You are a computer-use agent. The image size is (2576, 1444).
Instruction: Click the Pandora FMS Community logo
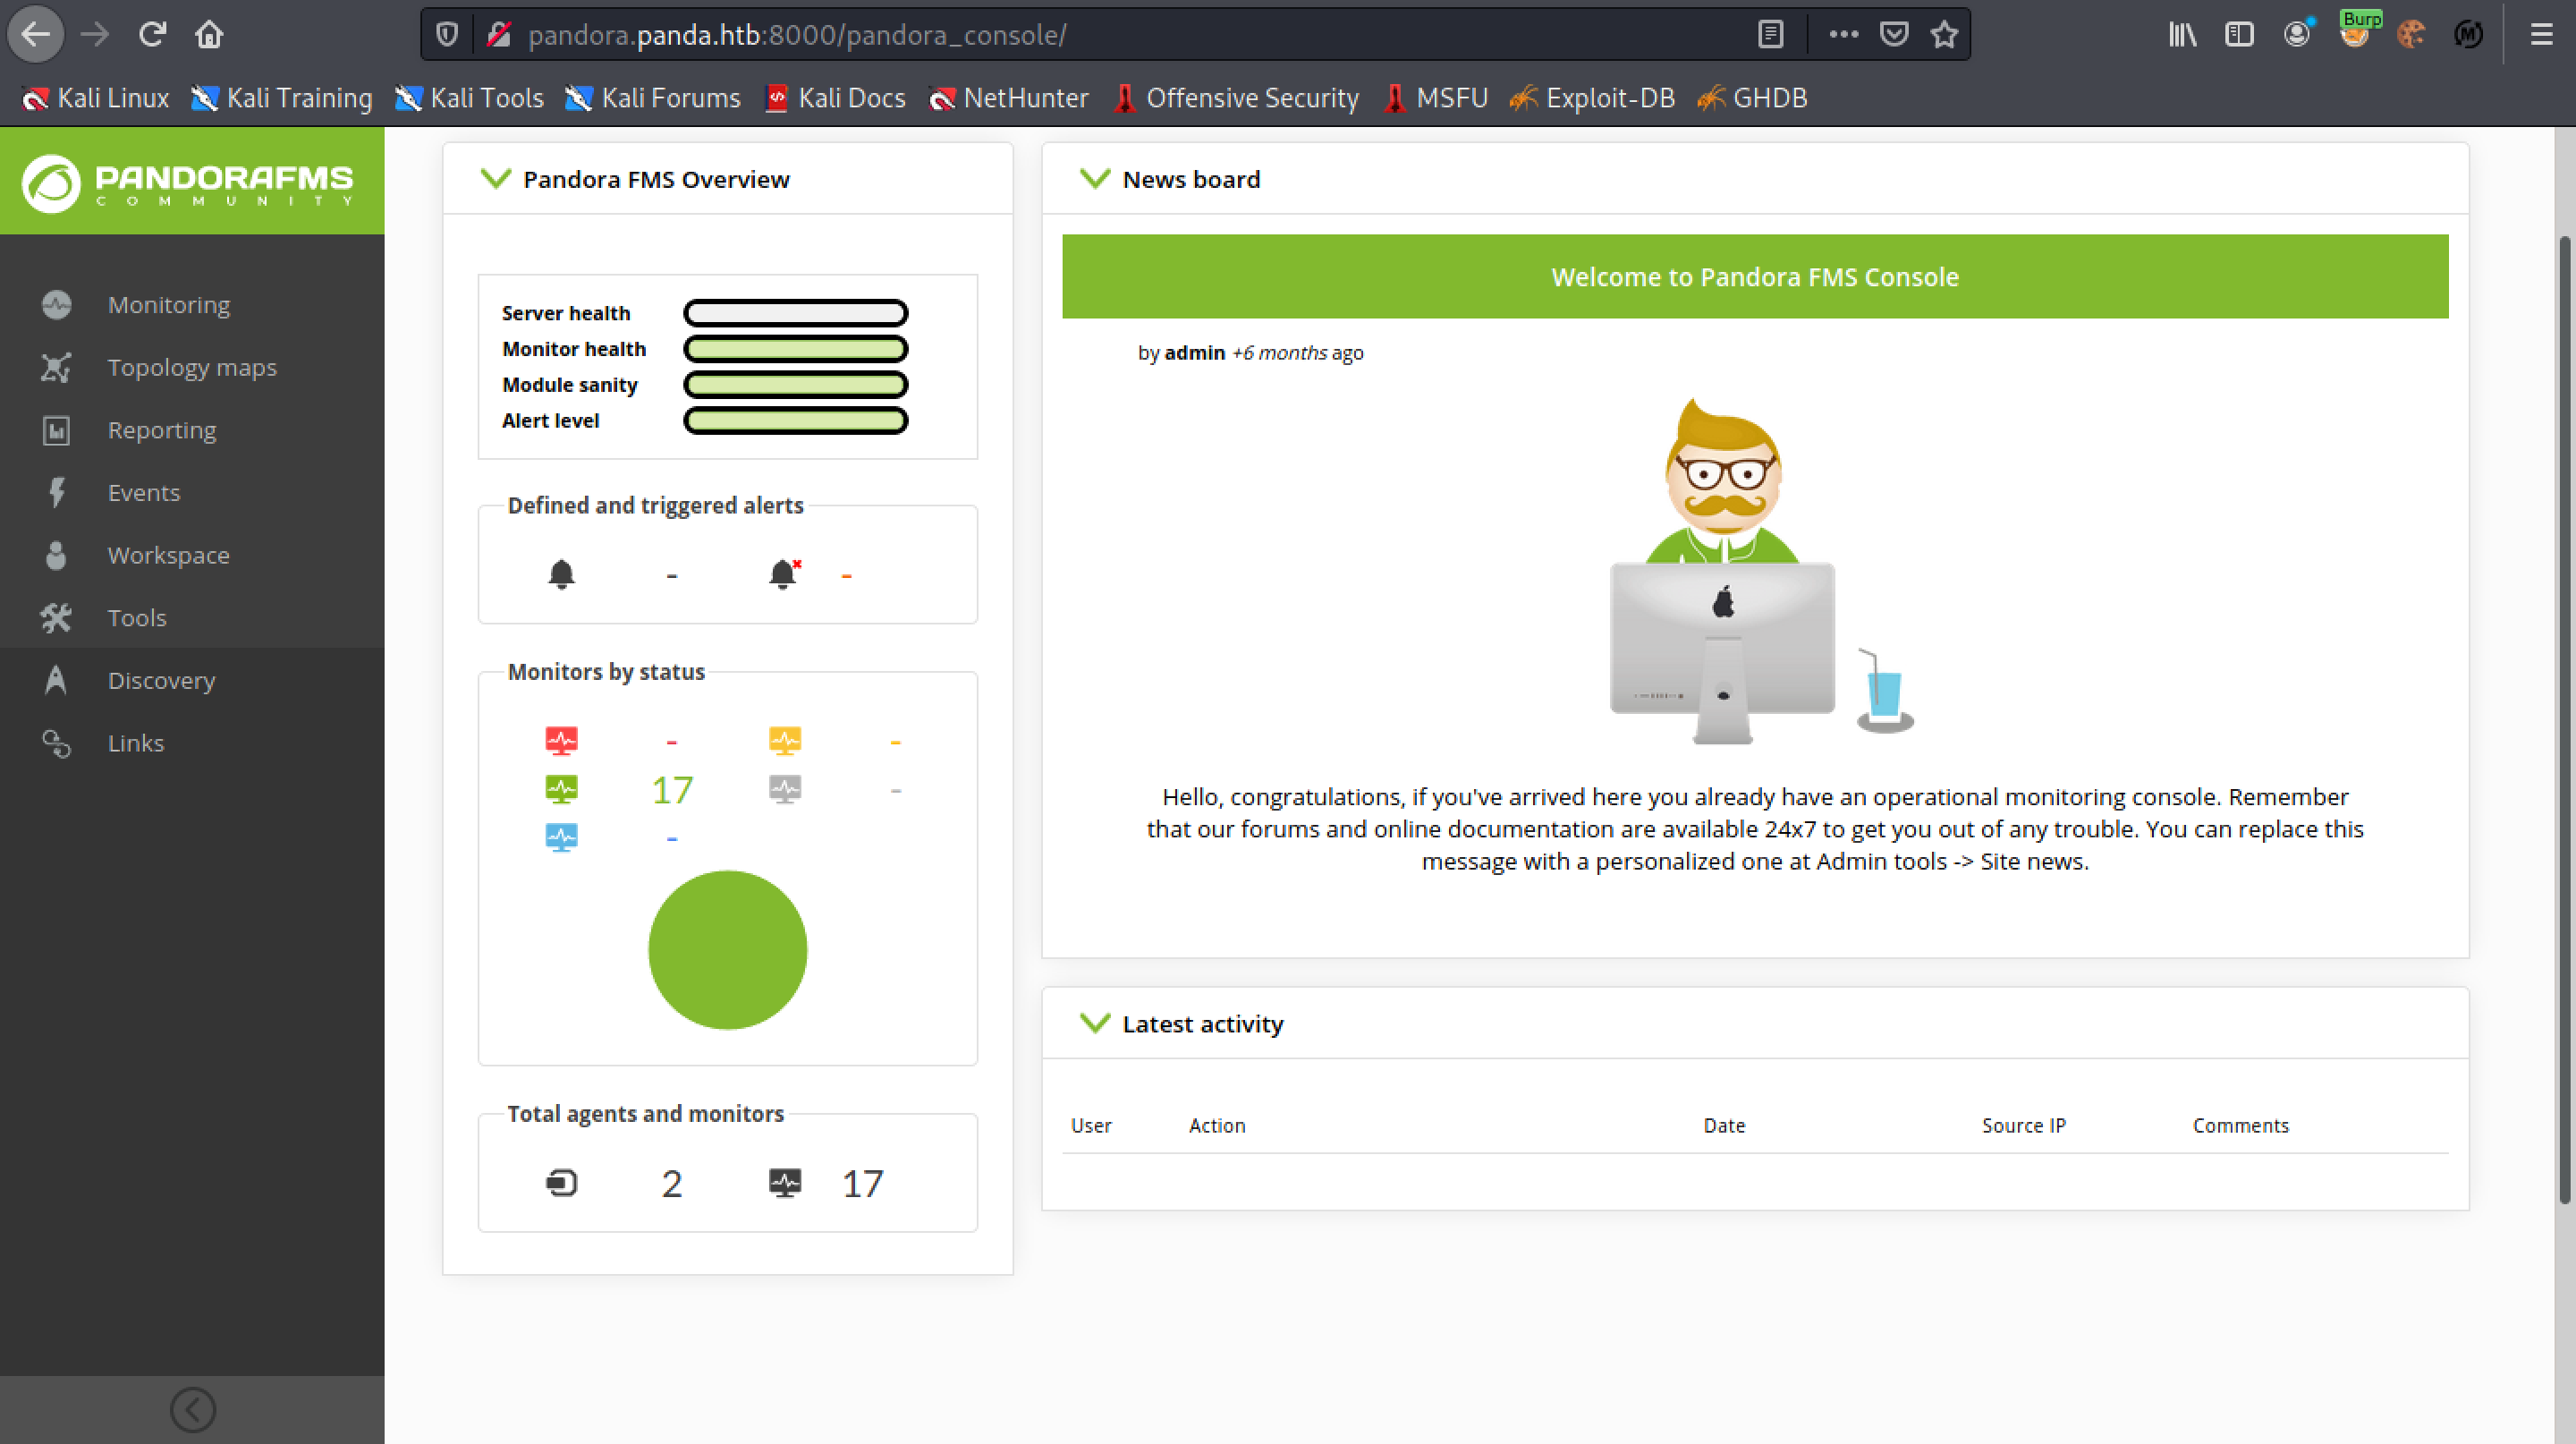pyautogui.click(x=188, y=183)
